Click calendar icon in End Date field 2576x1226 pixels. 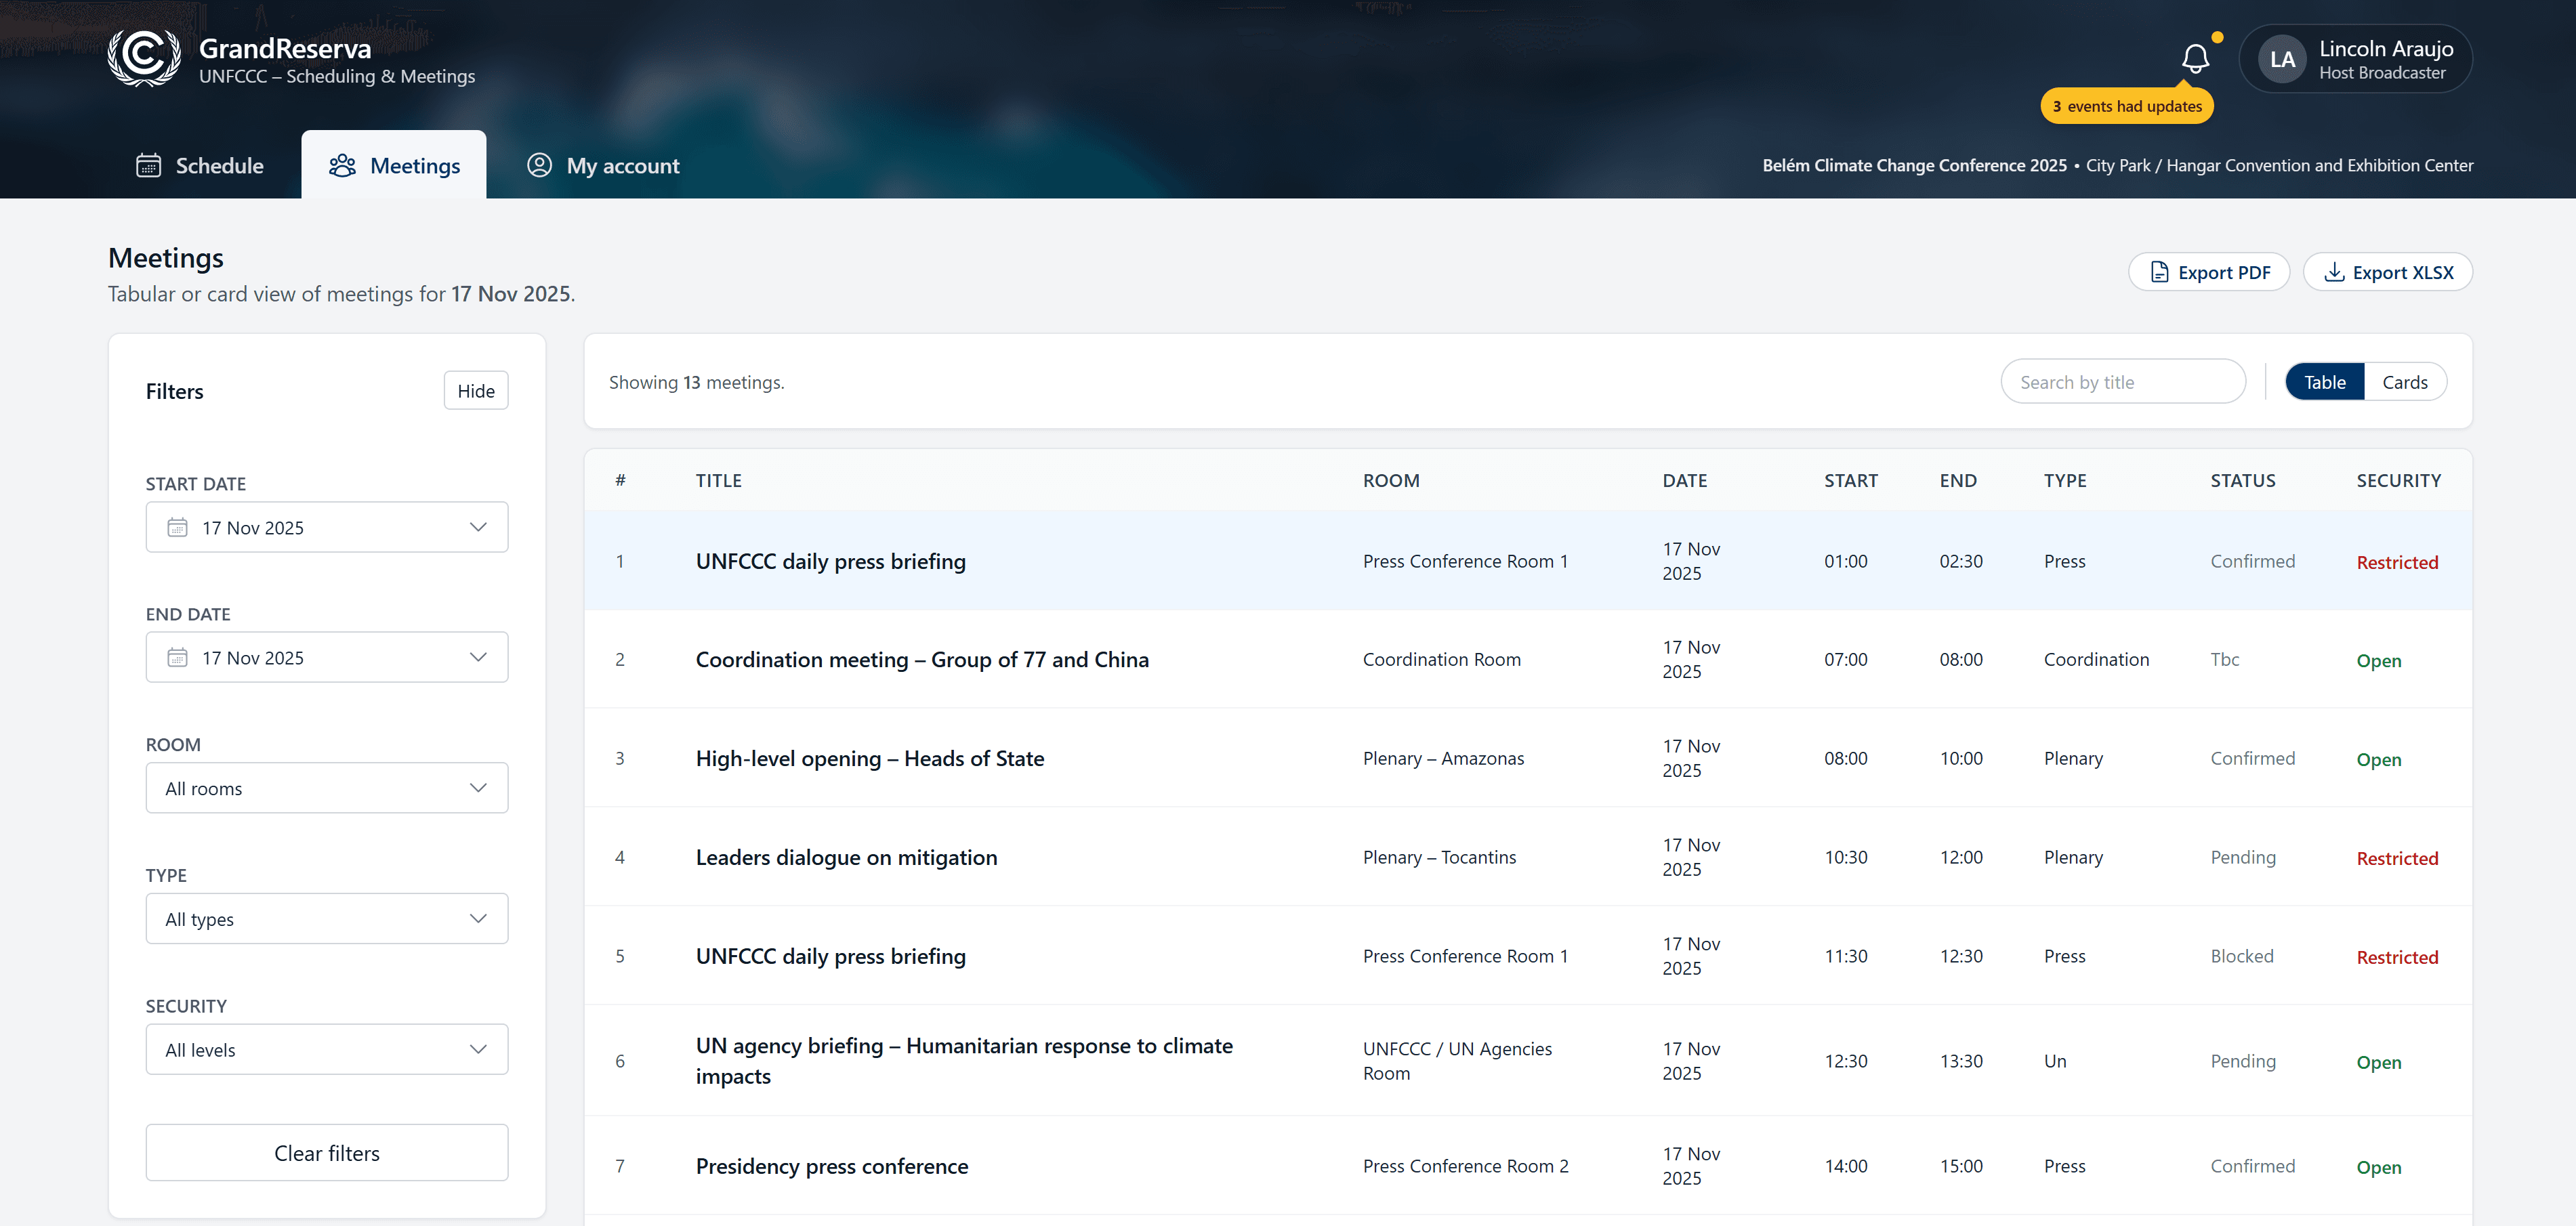(177, 657)
